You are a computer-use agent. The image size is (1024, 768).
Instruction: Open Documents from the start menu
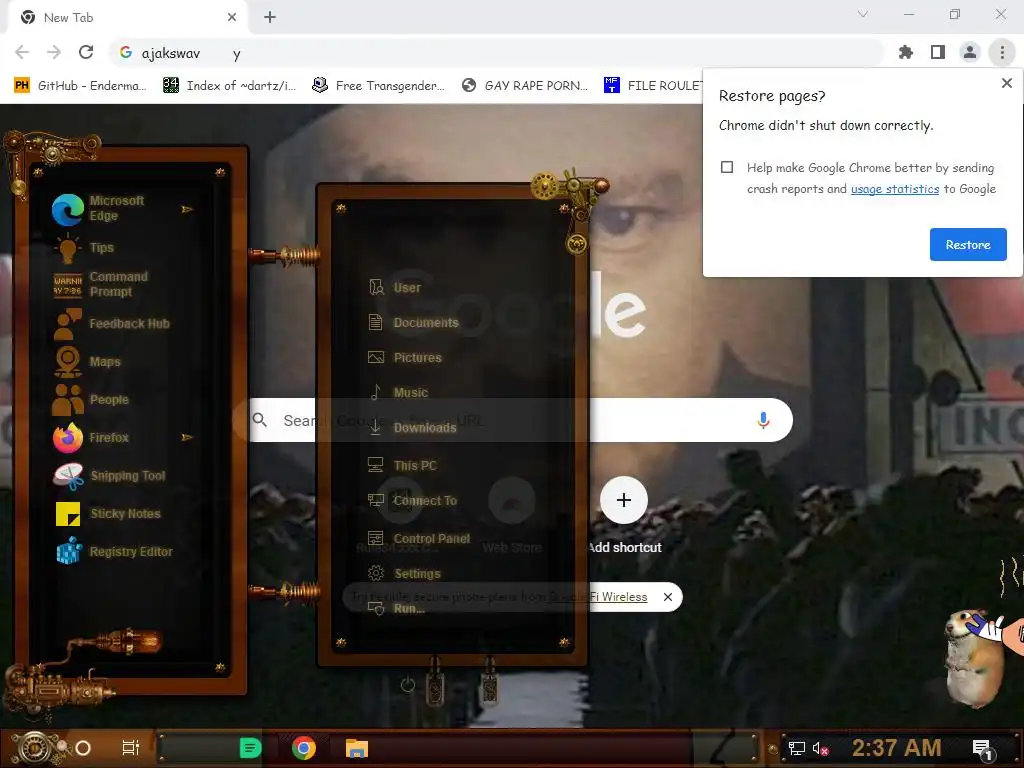413,323
